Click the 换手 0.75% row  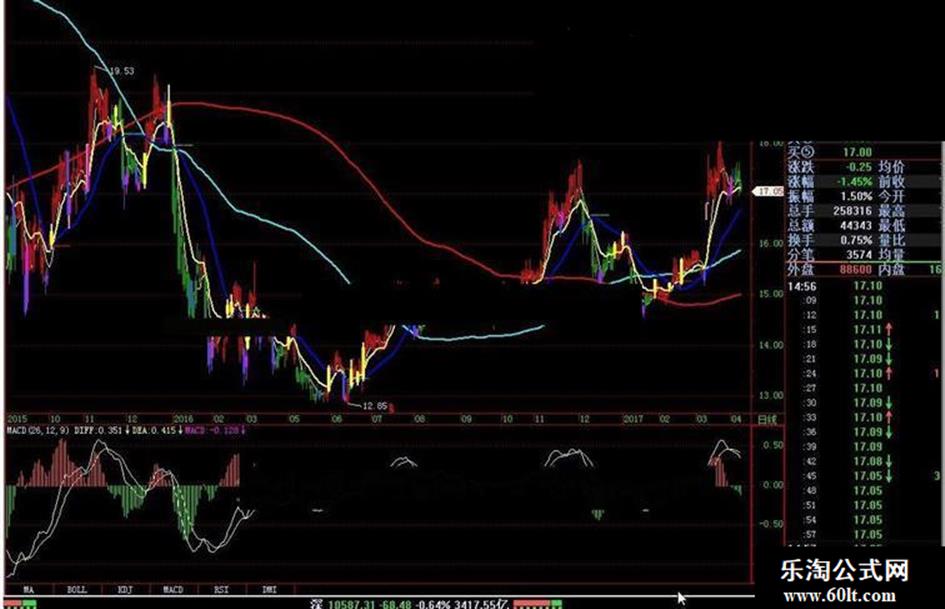[830, 239]
